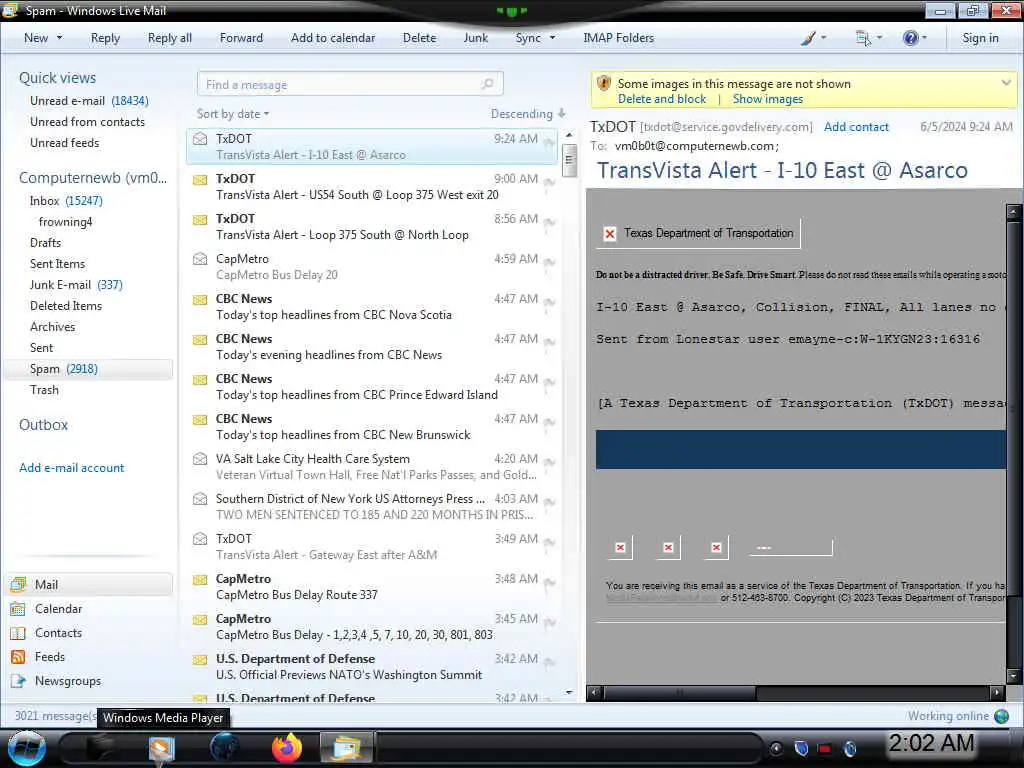Click Forward in the toolbar
Screen dimensions: 1024x768
[x=241, y=38]
